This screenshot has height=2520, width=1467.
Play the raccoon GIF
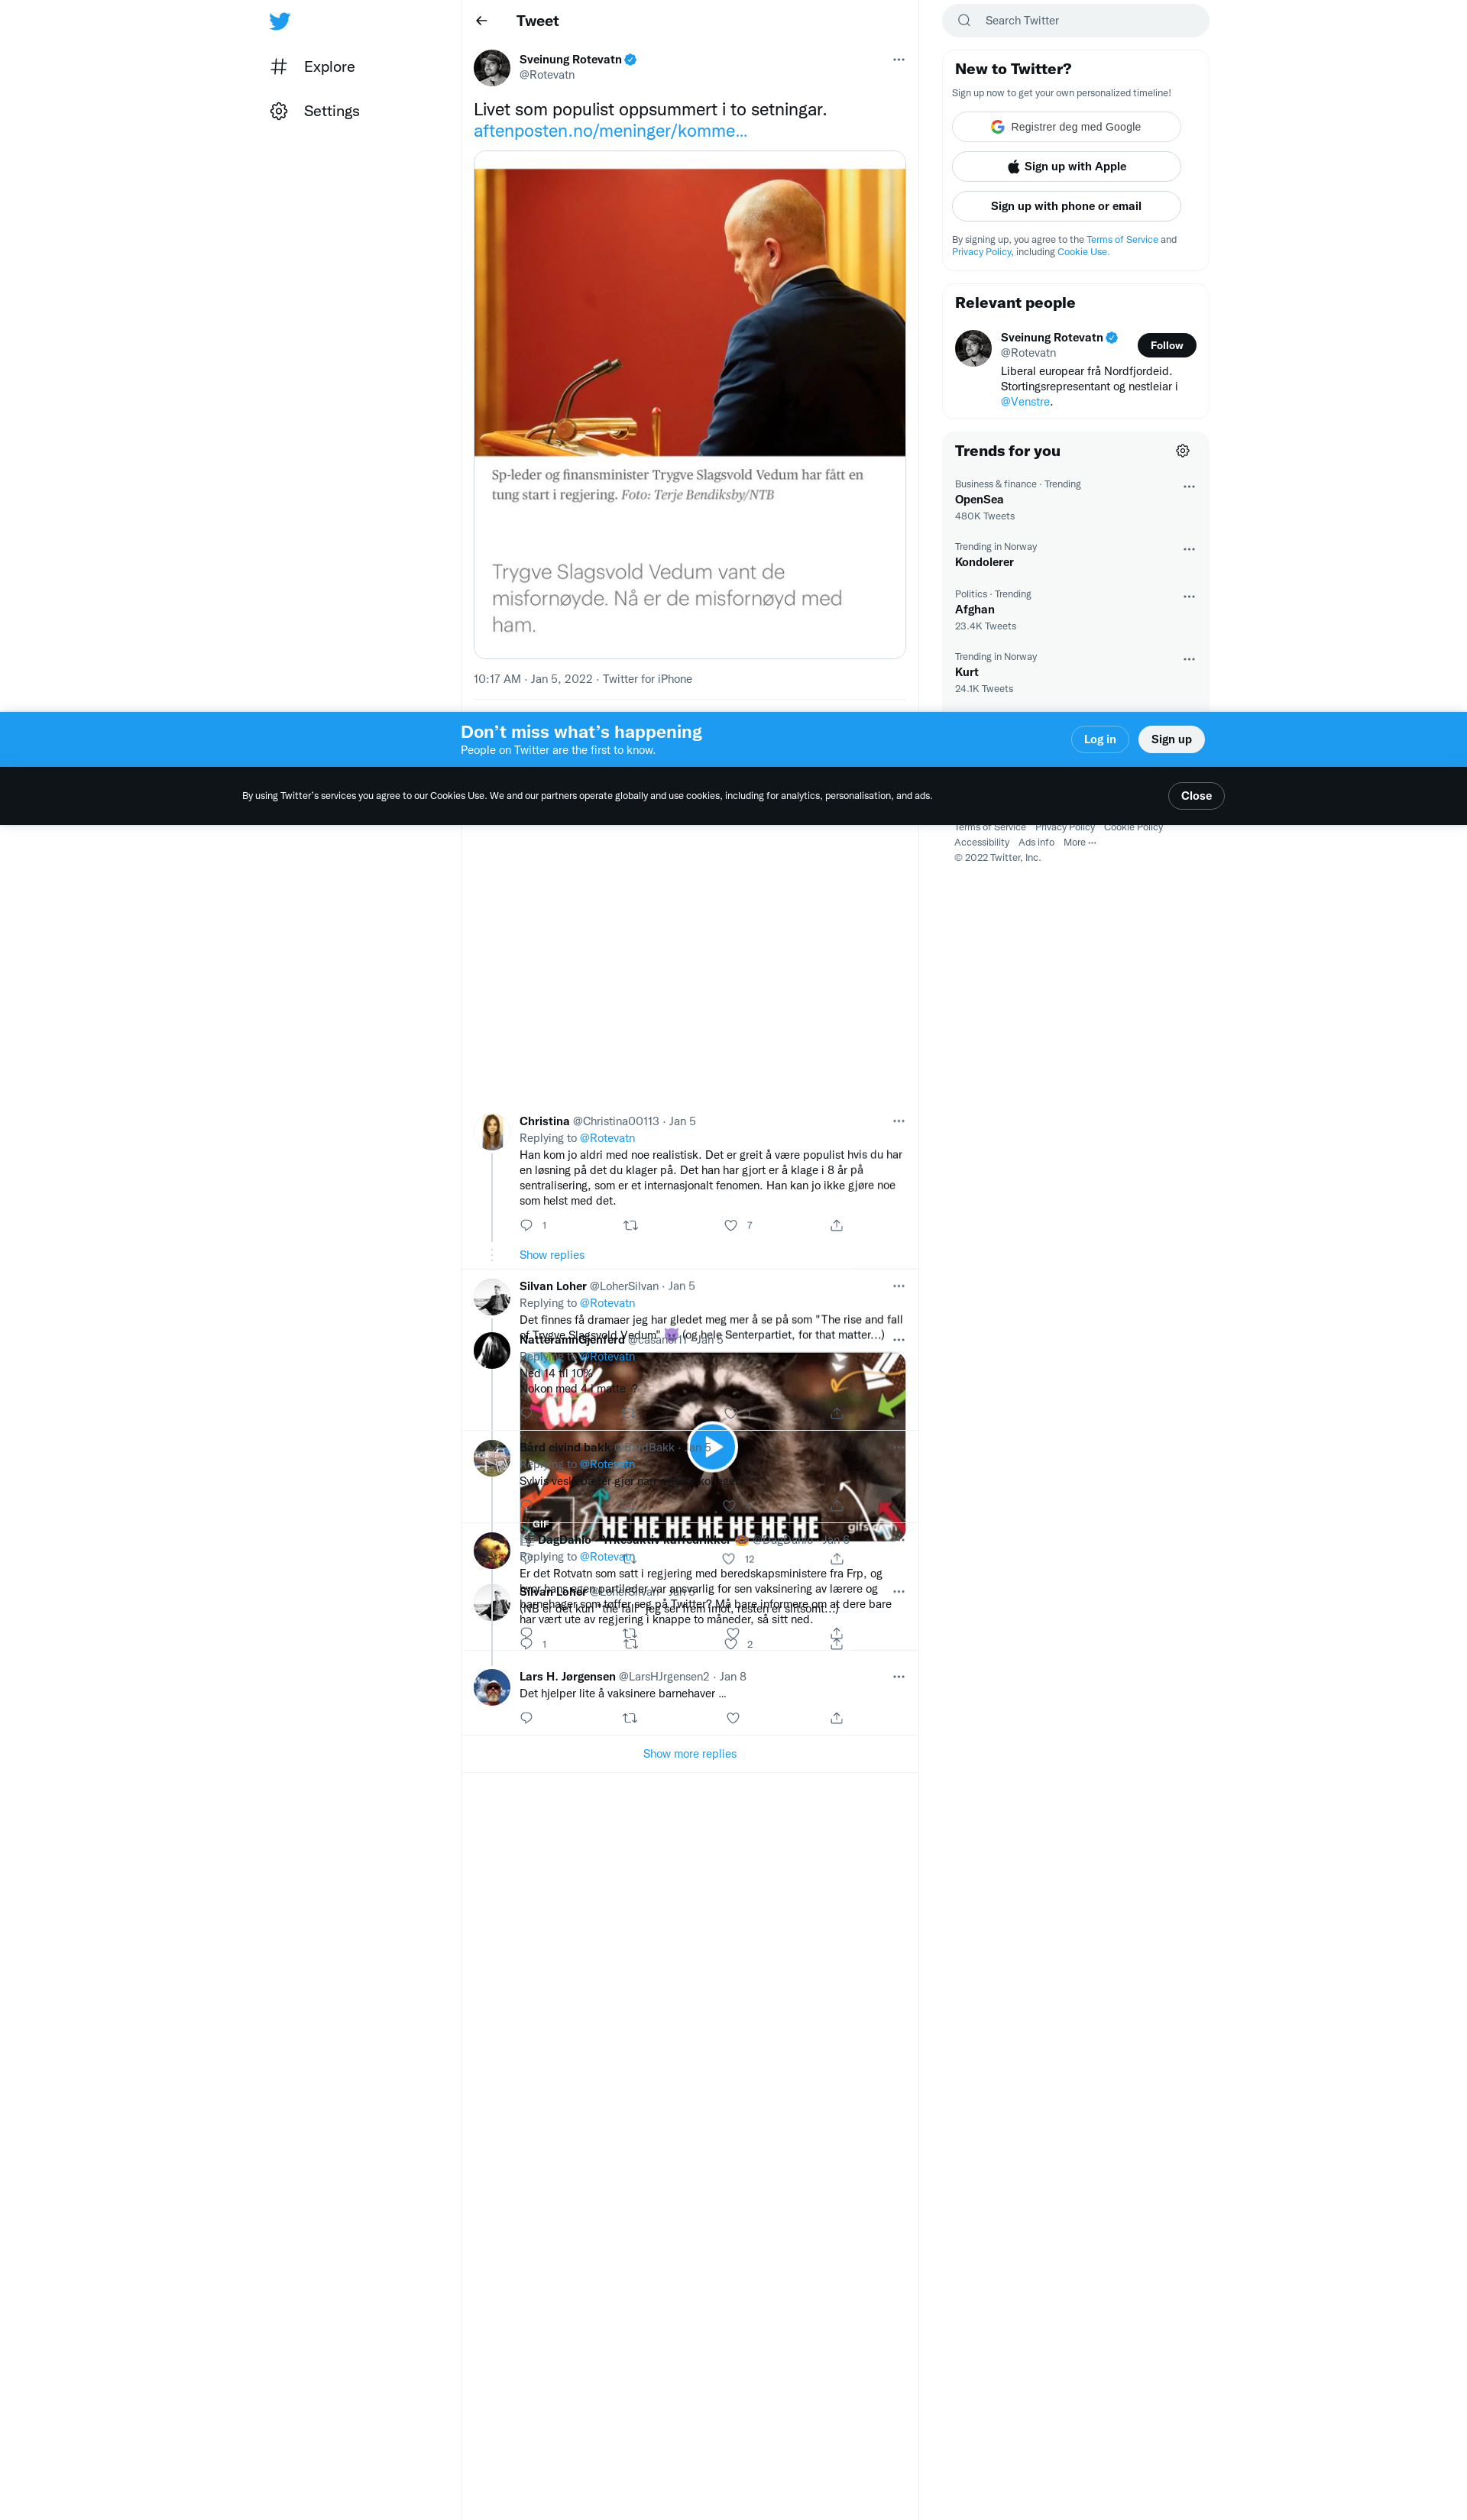[712, 1448]
